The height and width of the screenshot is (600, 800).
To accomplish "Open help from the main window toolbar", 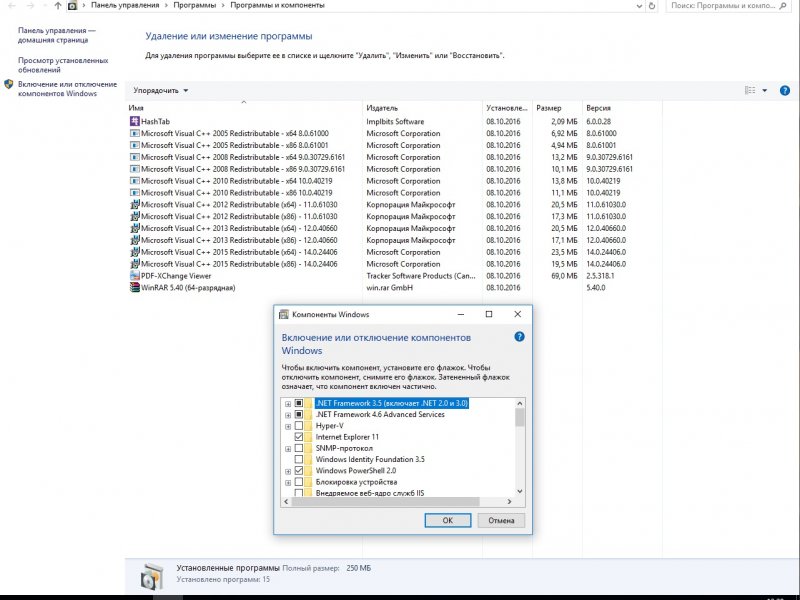I will point(785,90).
